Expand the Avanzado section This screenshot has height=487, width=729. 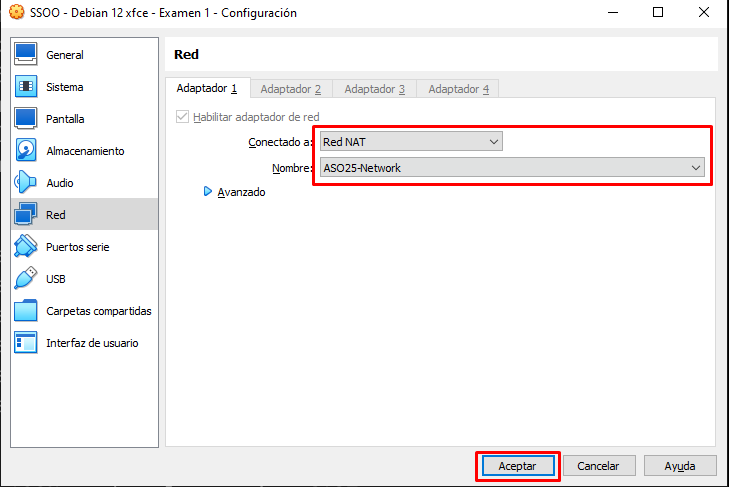tap(209, 192)
